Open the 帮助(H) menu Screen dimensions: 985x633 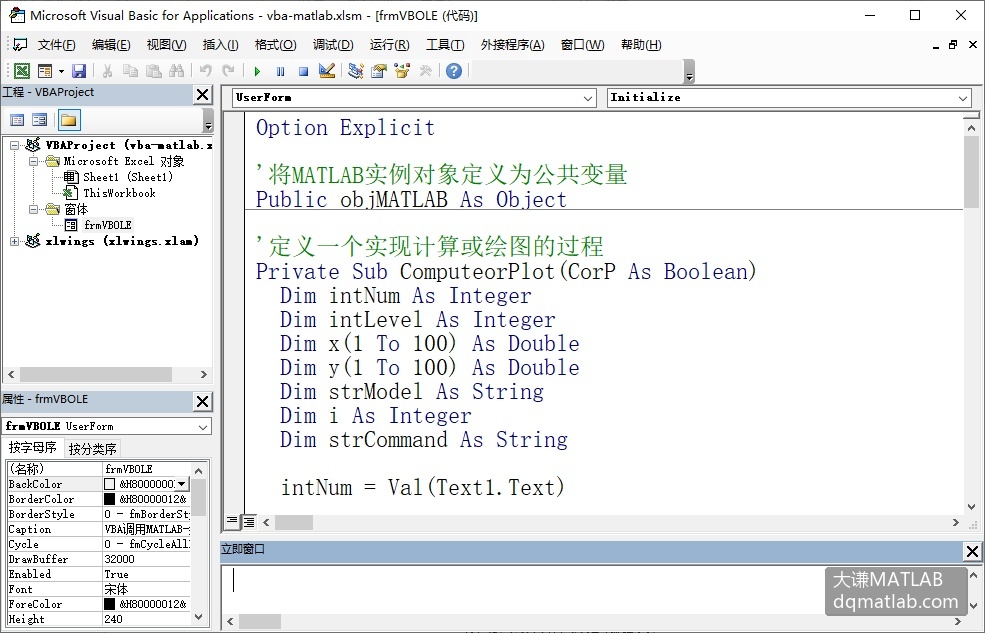pos(641,45)
